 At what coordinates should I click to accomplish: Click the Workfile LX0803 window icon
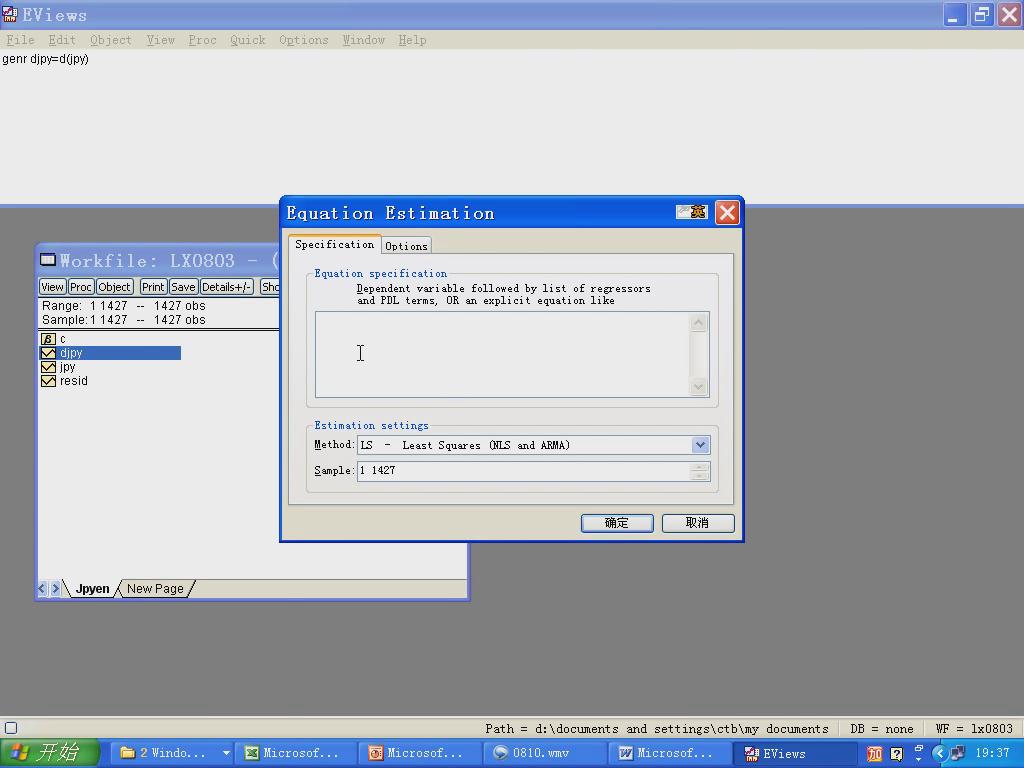click(x=48, y=260)
